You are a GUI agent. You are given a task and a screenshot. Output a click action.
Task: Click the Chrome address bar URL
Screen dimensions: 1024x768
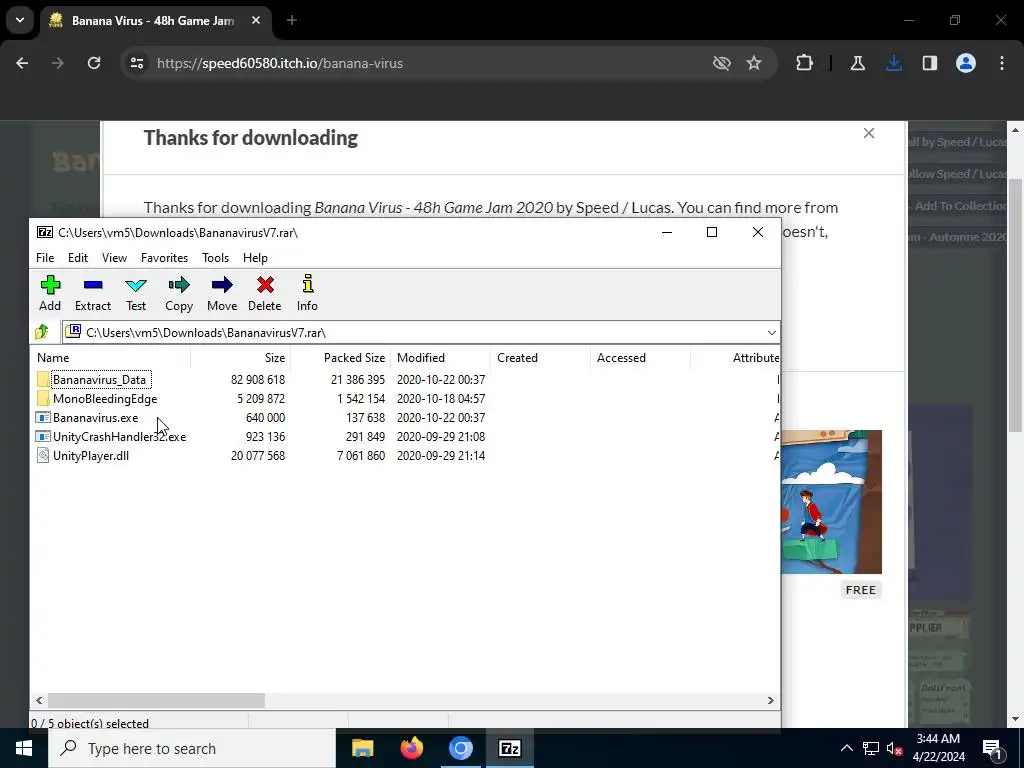280,63
